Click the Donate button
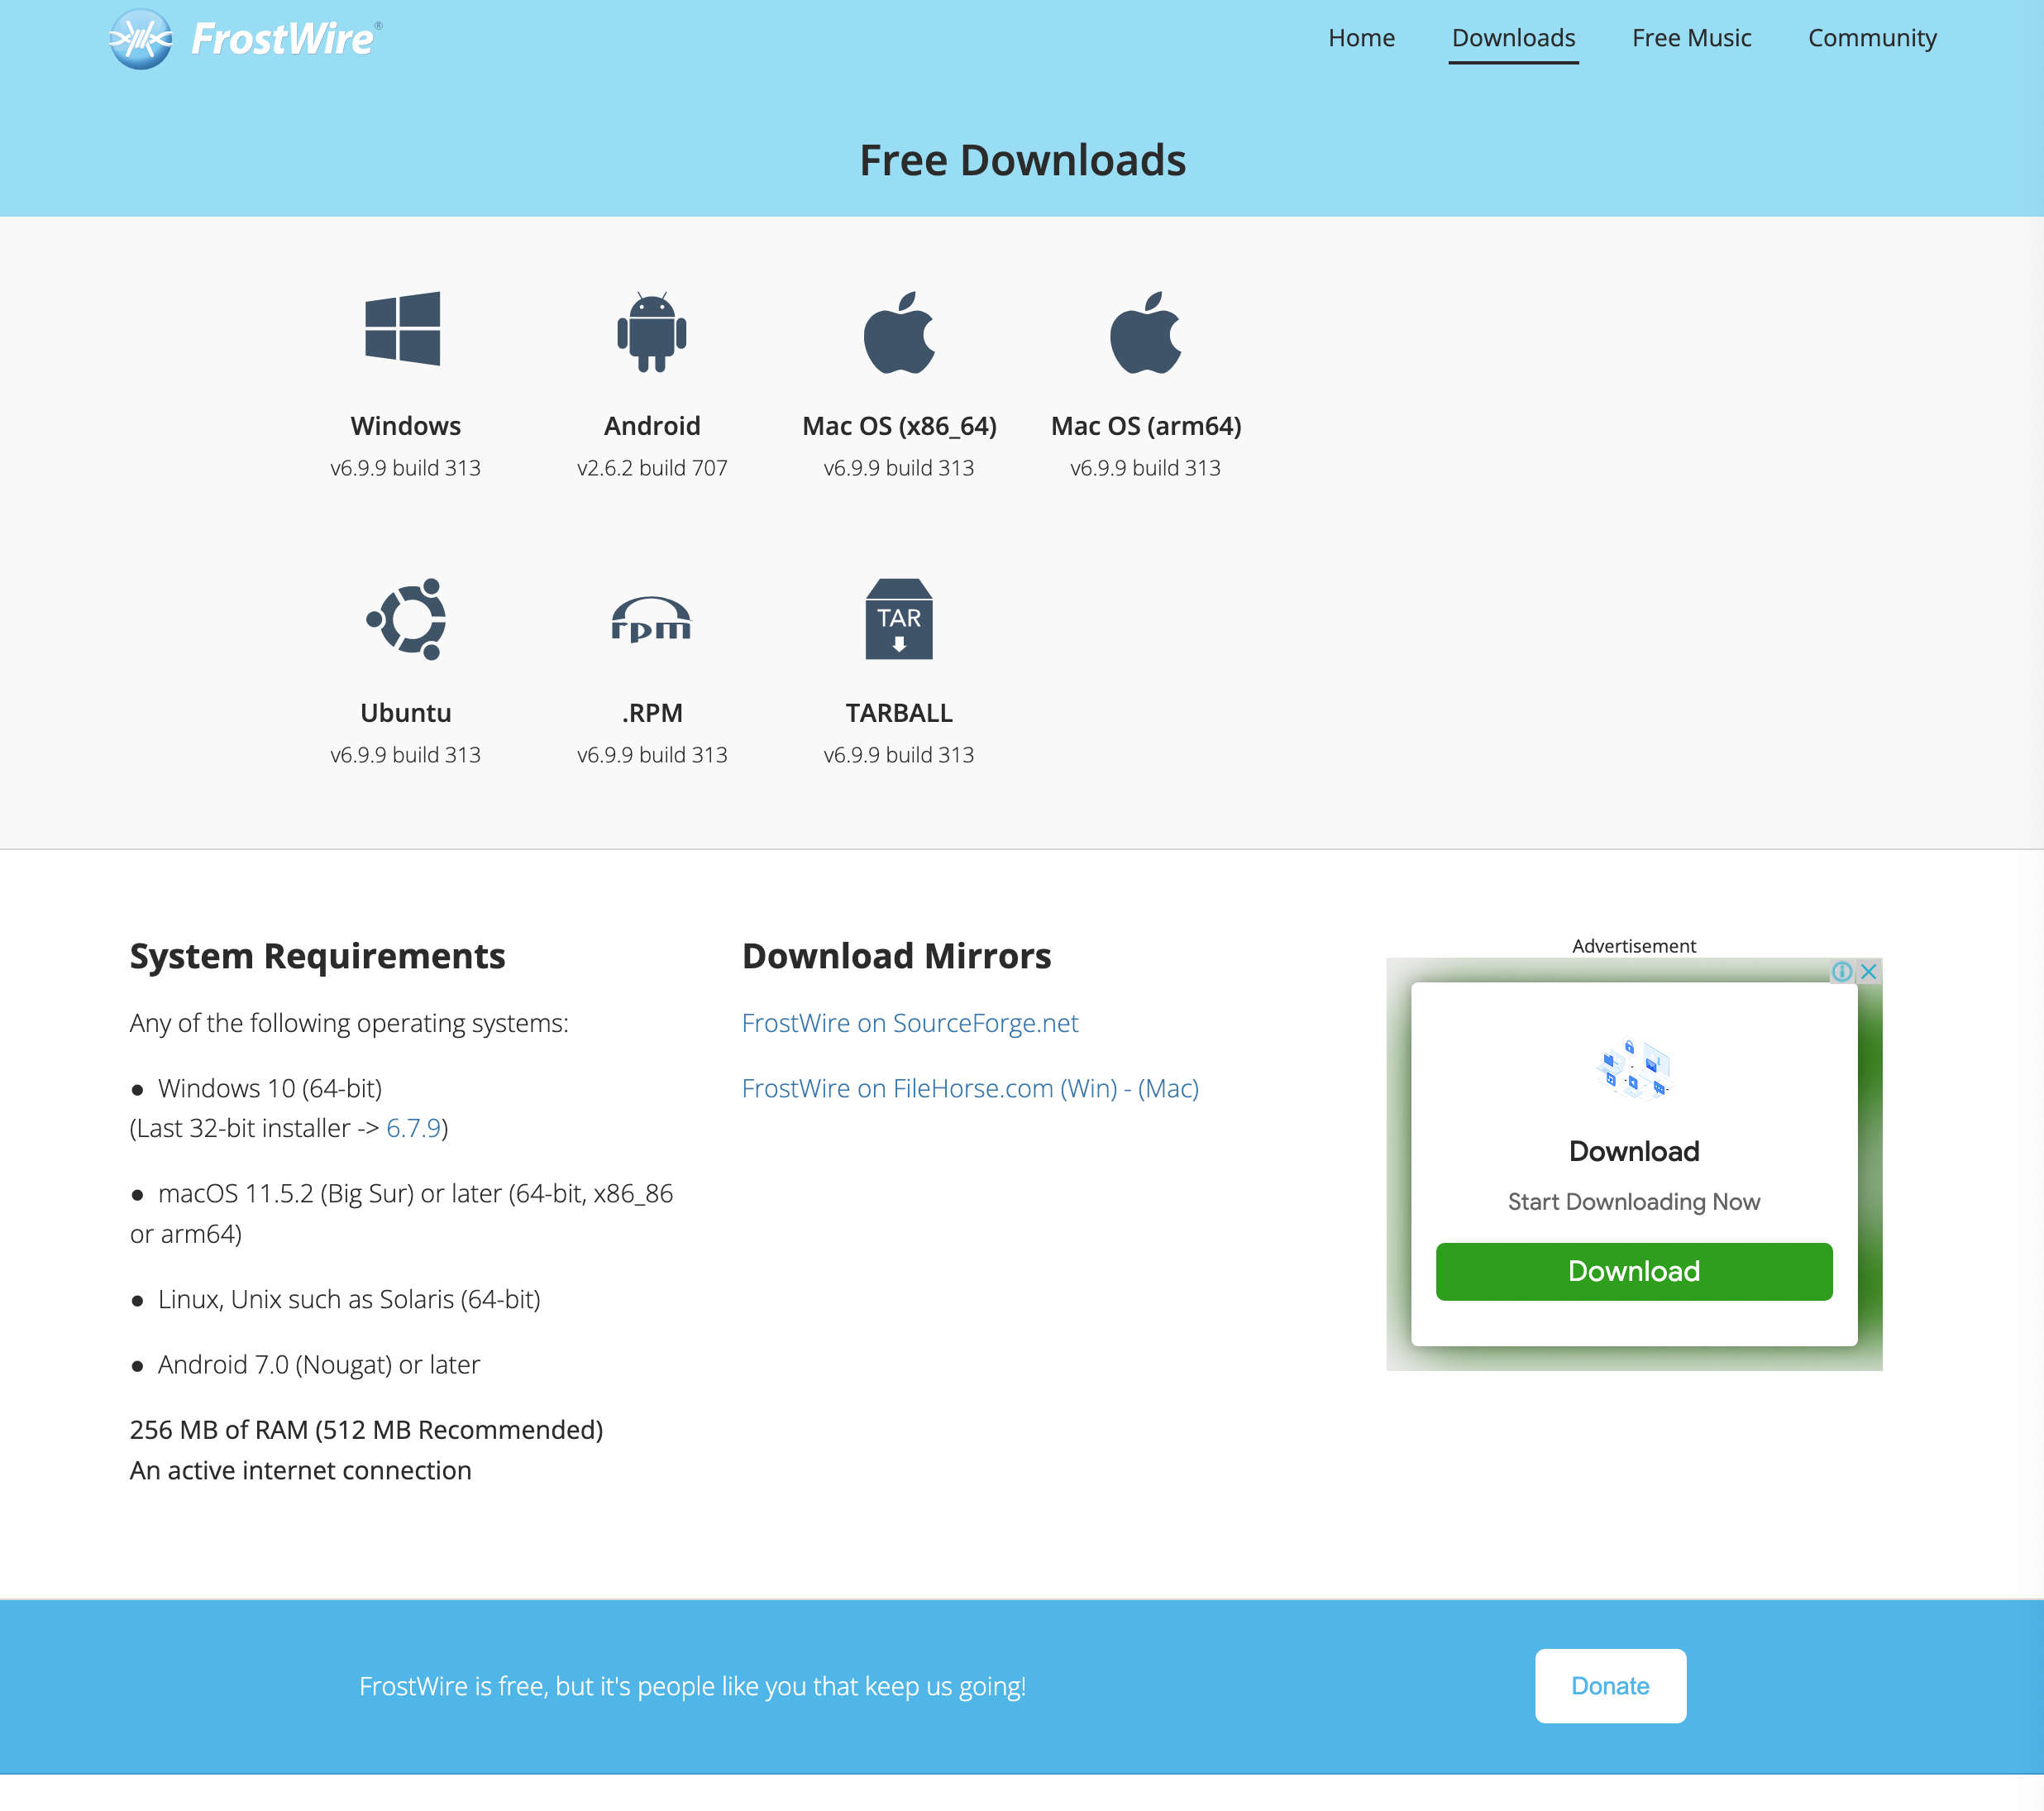 pos(1610,1686)
